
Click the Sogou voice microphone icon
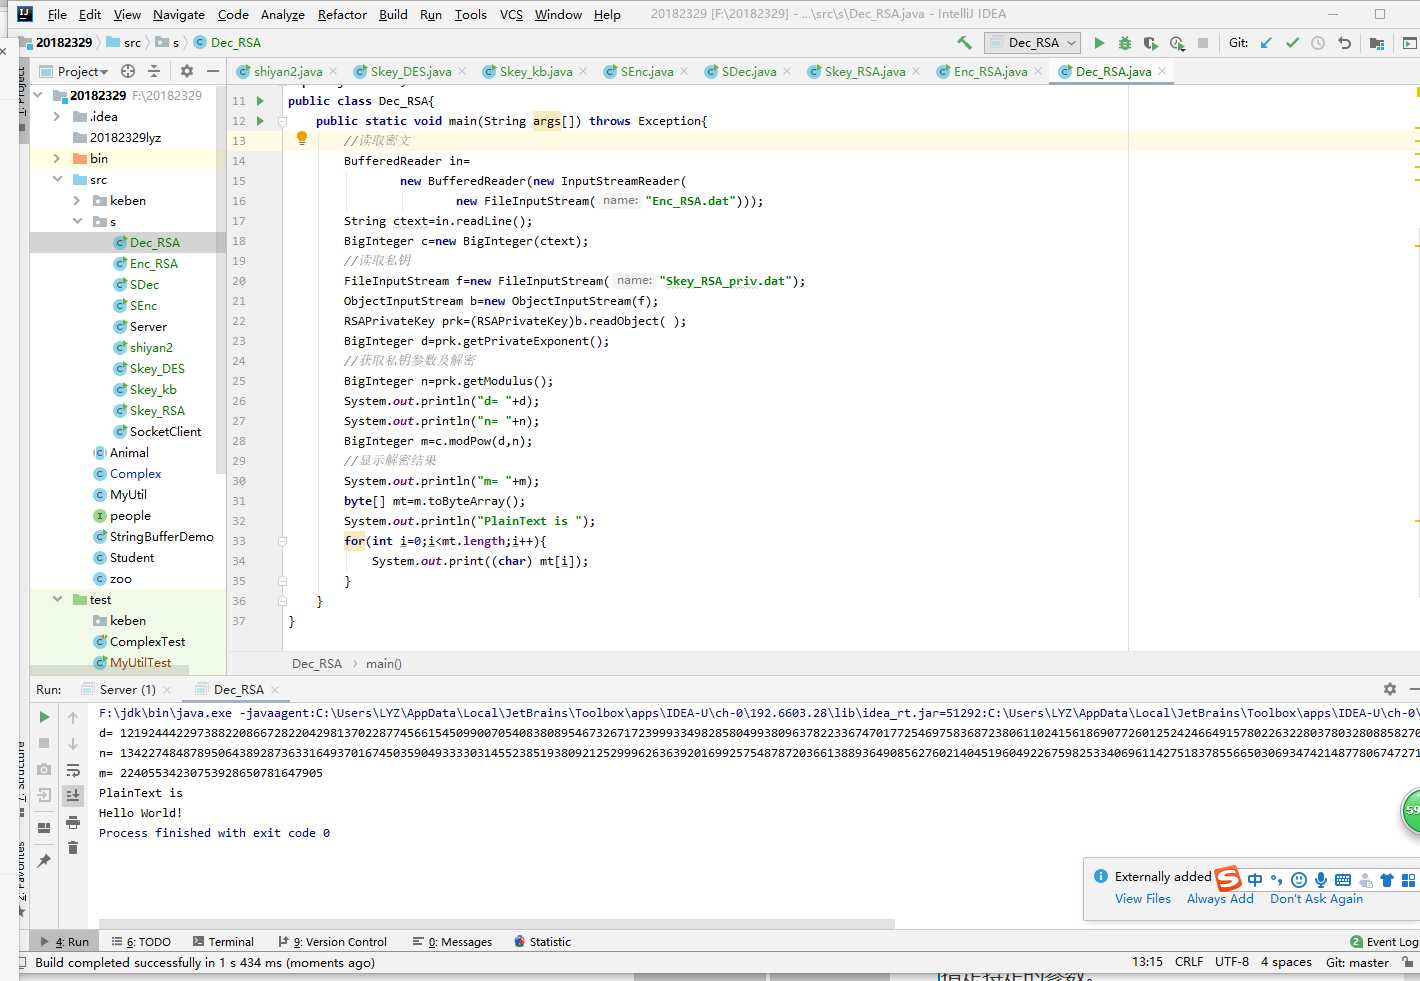click(1321, 880)
